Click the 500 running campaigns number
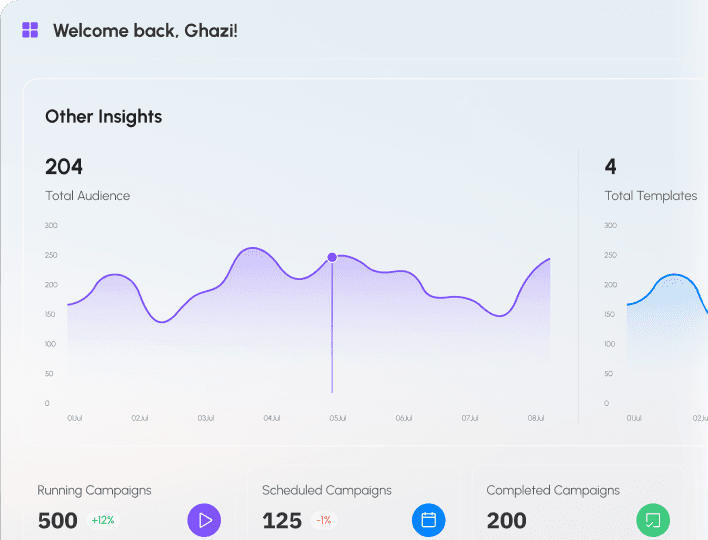The image size is (708, 540). click(57, 521)
